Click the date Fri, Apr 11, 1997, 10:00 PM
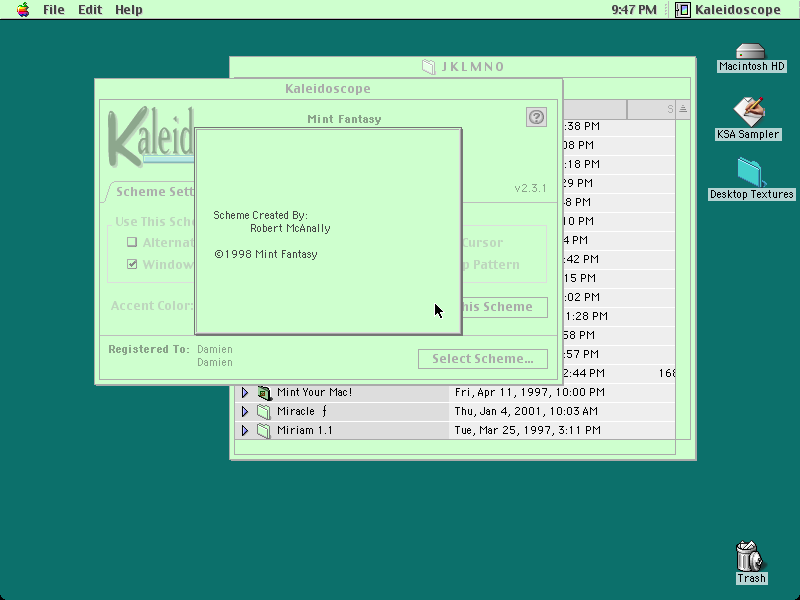Image resolution: width=800 pixels, height=600 pixels. pyautogui.click(x=530, y=392)
